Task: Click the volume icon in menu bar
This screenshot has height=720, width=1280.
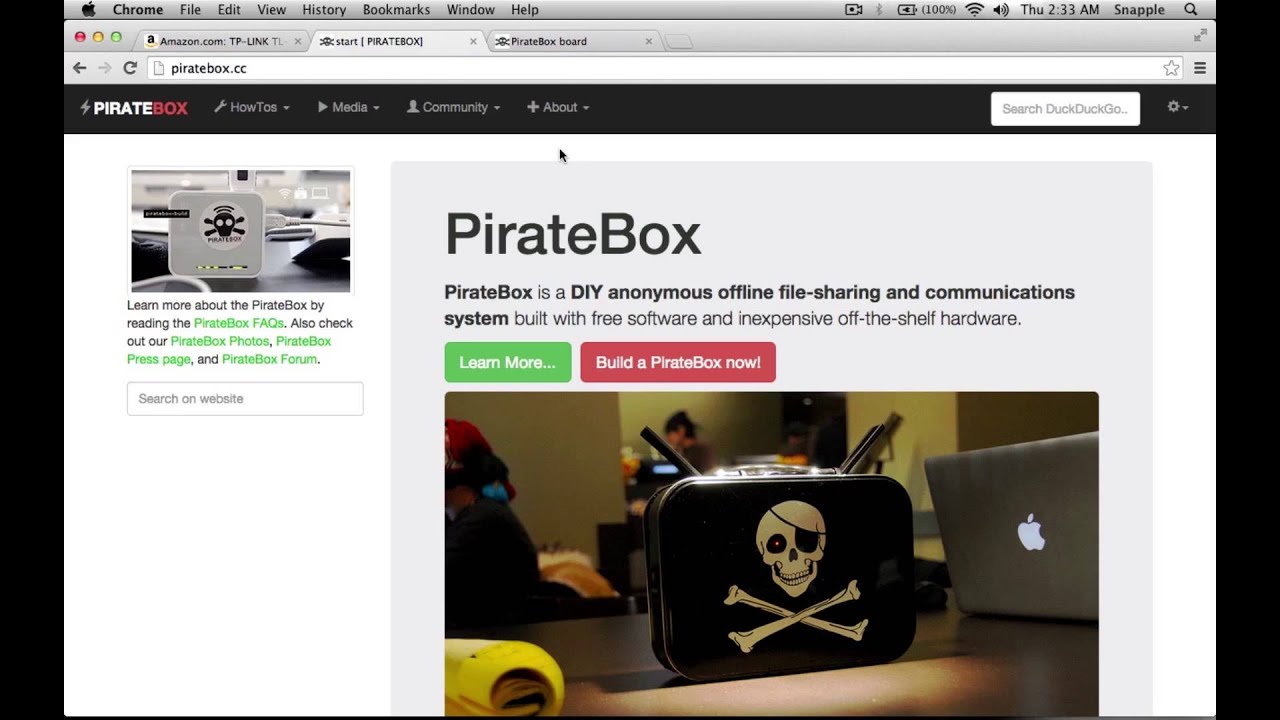Action: 1001,9
